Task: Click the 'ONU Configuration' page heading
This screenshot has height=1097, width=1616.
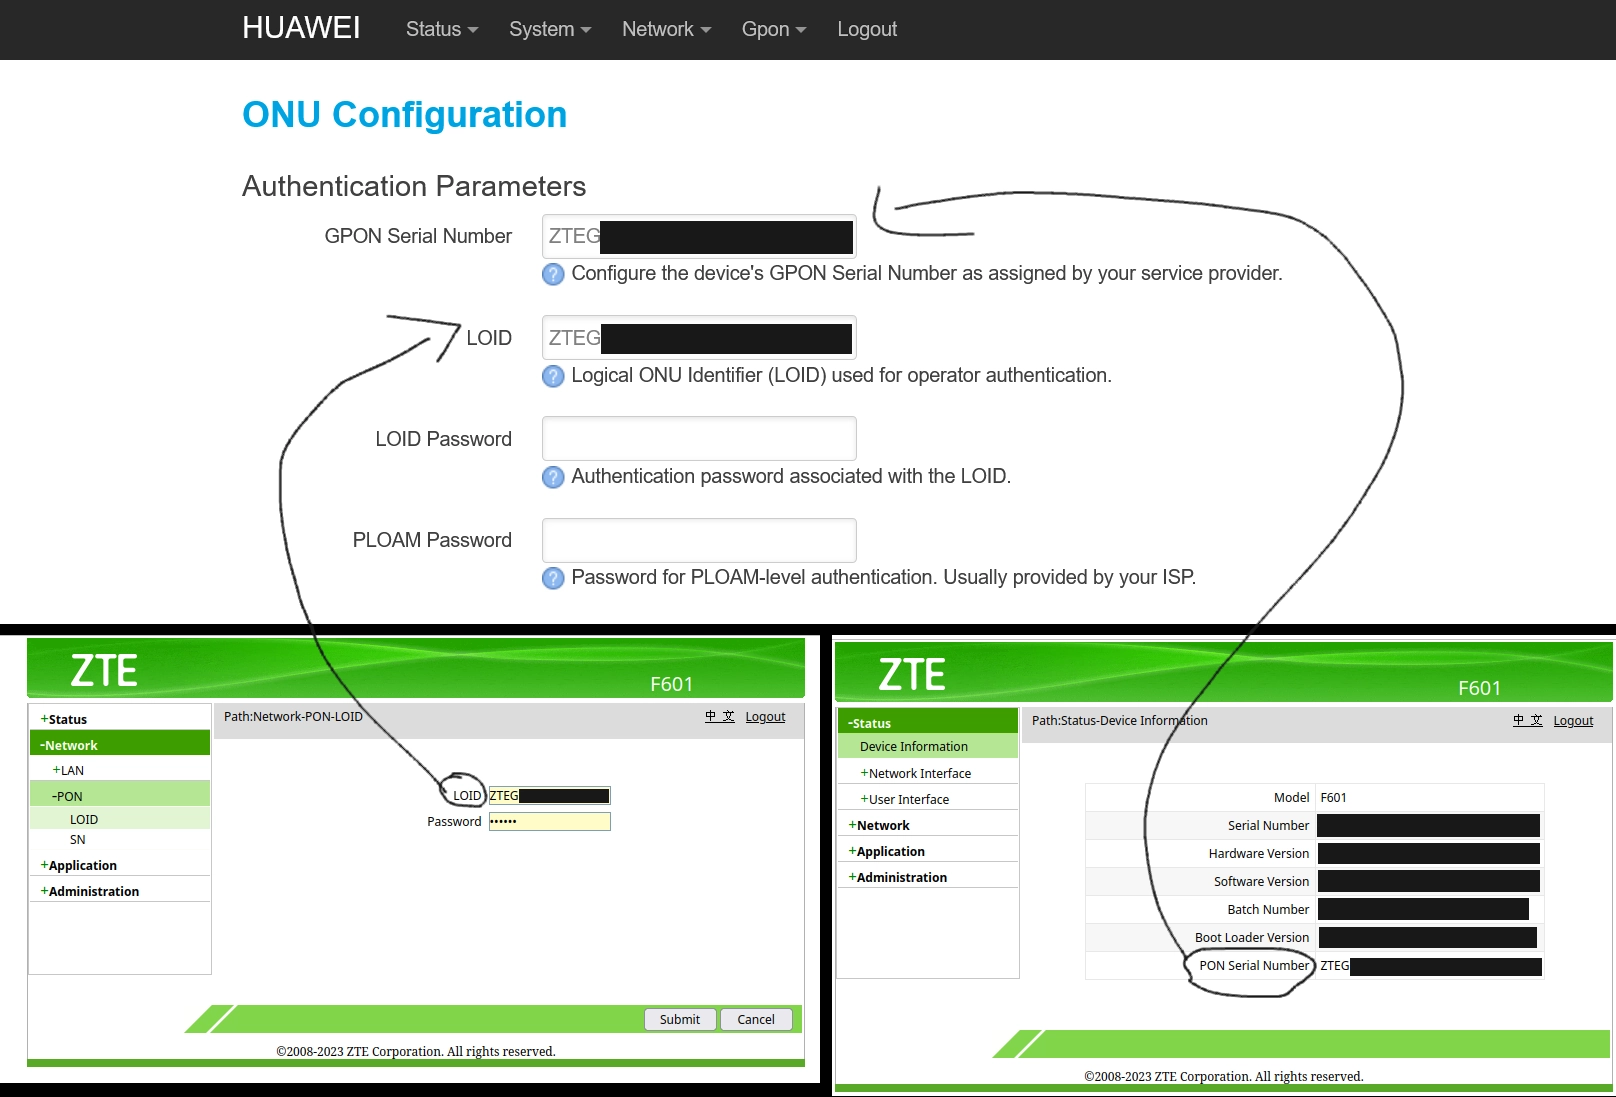Action: pos(405,115)
